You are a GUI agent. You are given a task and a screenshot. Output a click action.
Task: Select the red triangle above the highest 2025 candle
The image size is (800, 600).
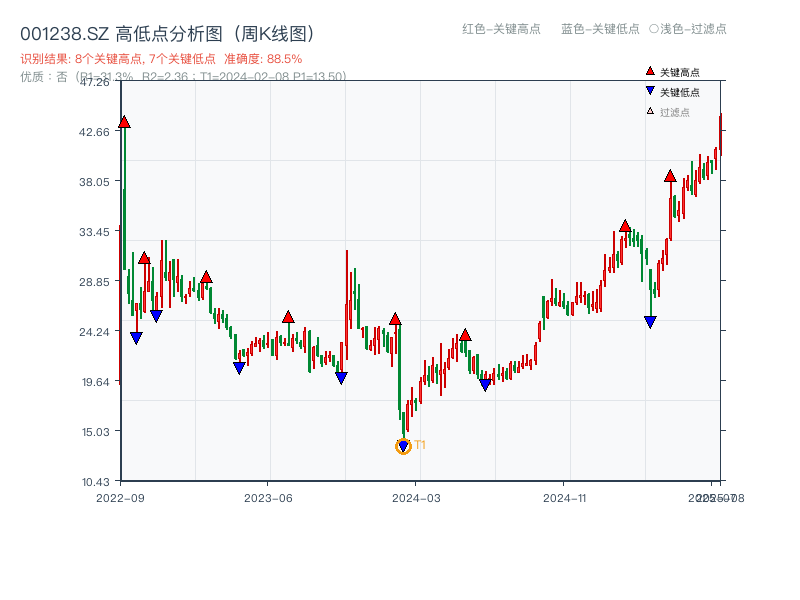671,177
